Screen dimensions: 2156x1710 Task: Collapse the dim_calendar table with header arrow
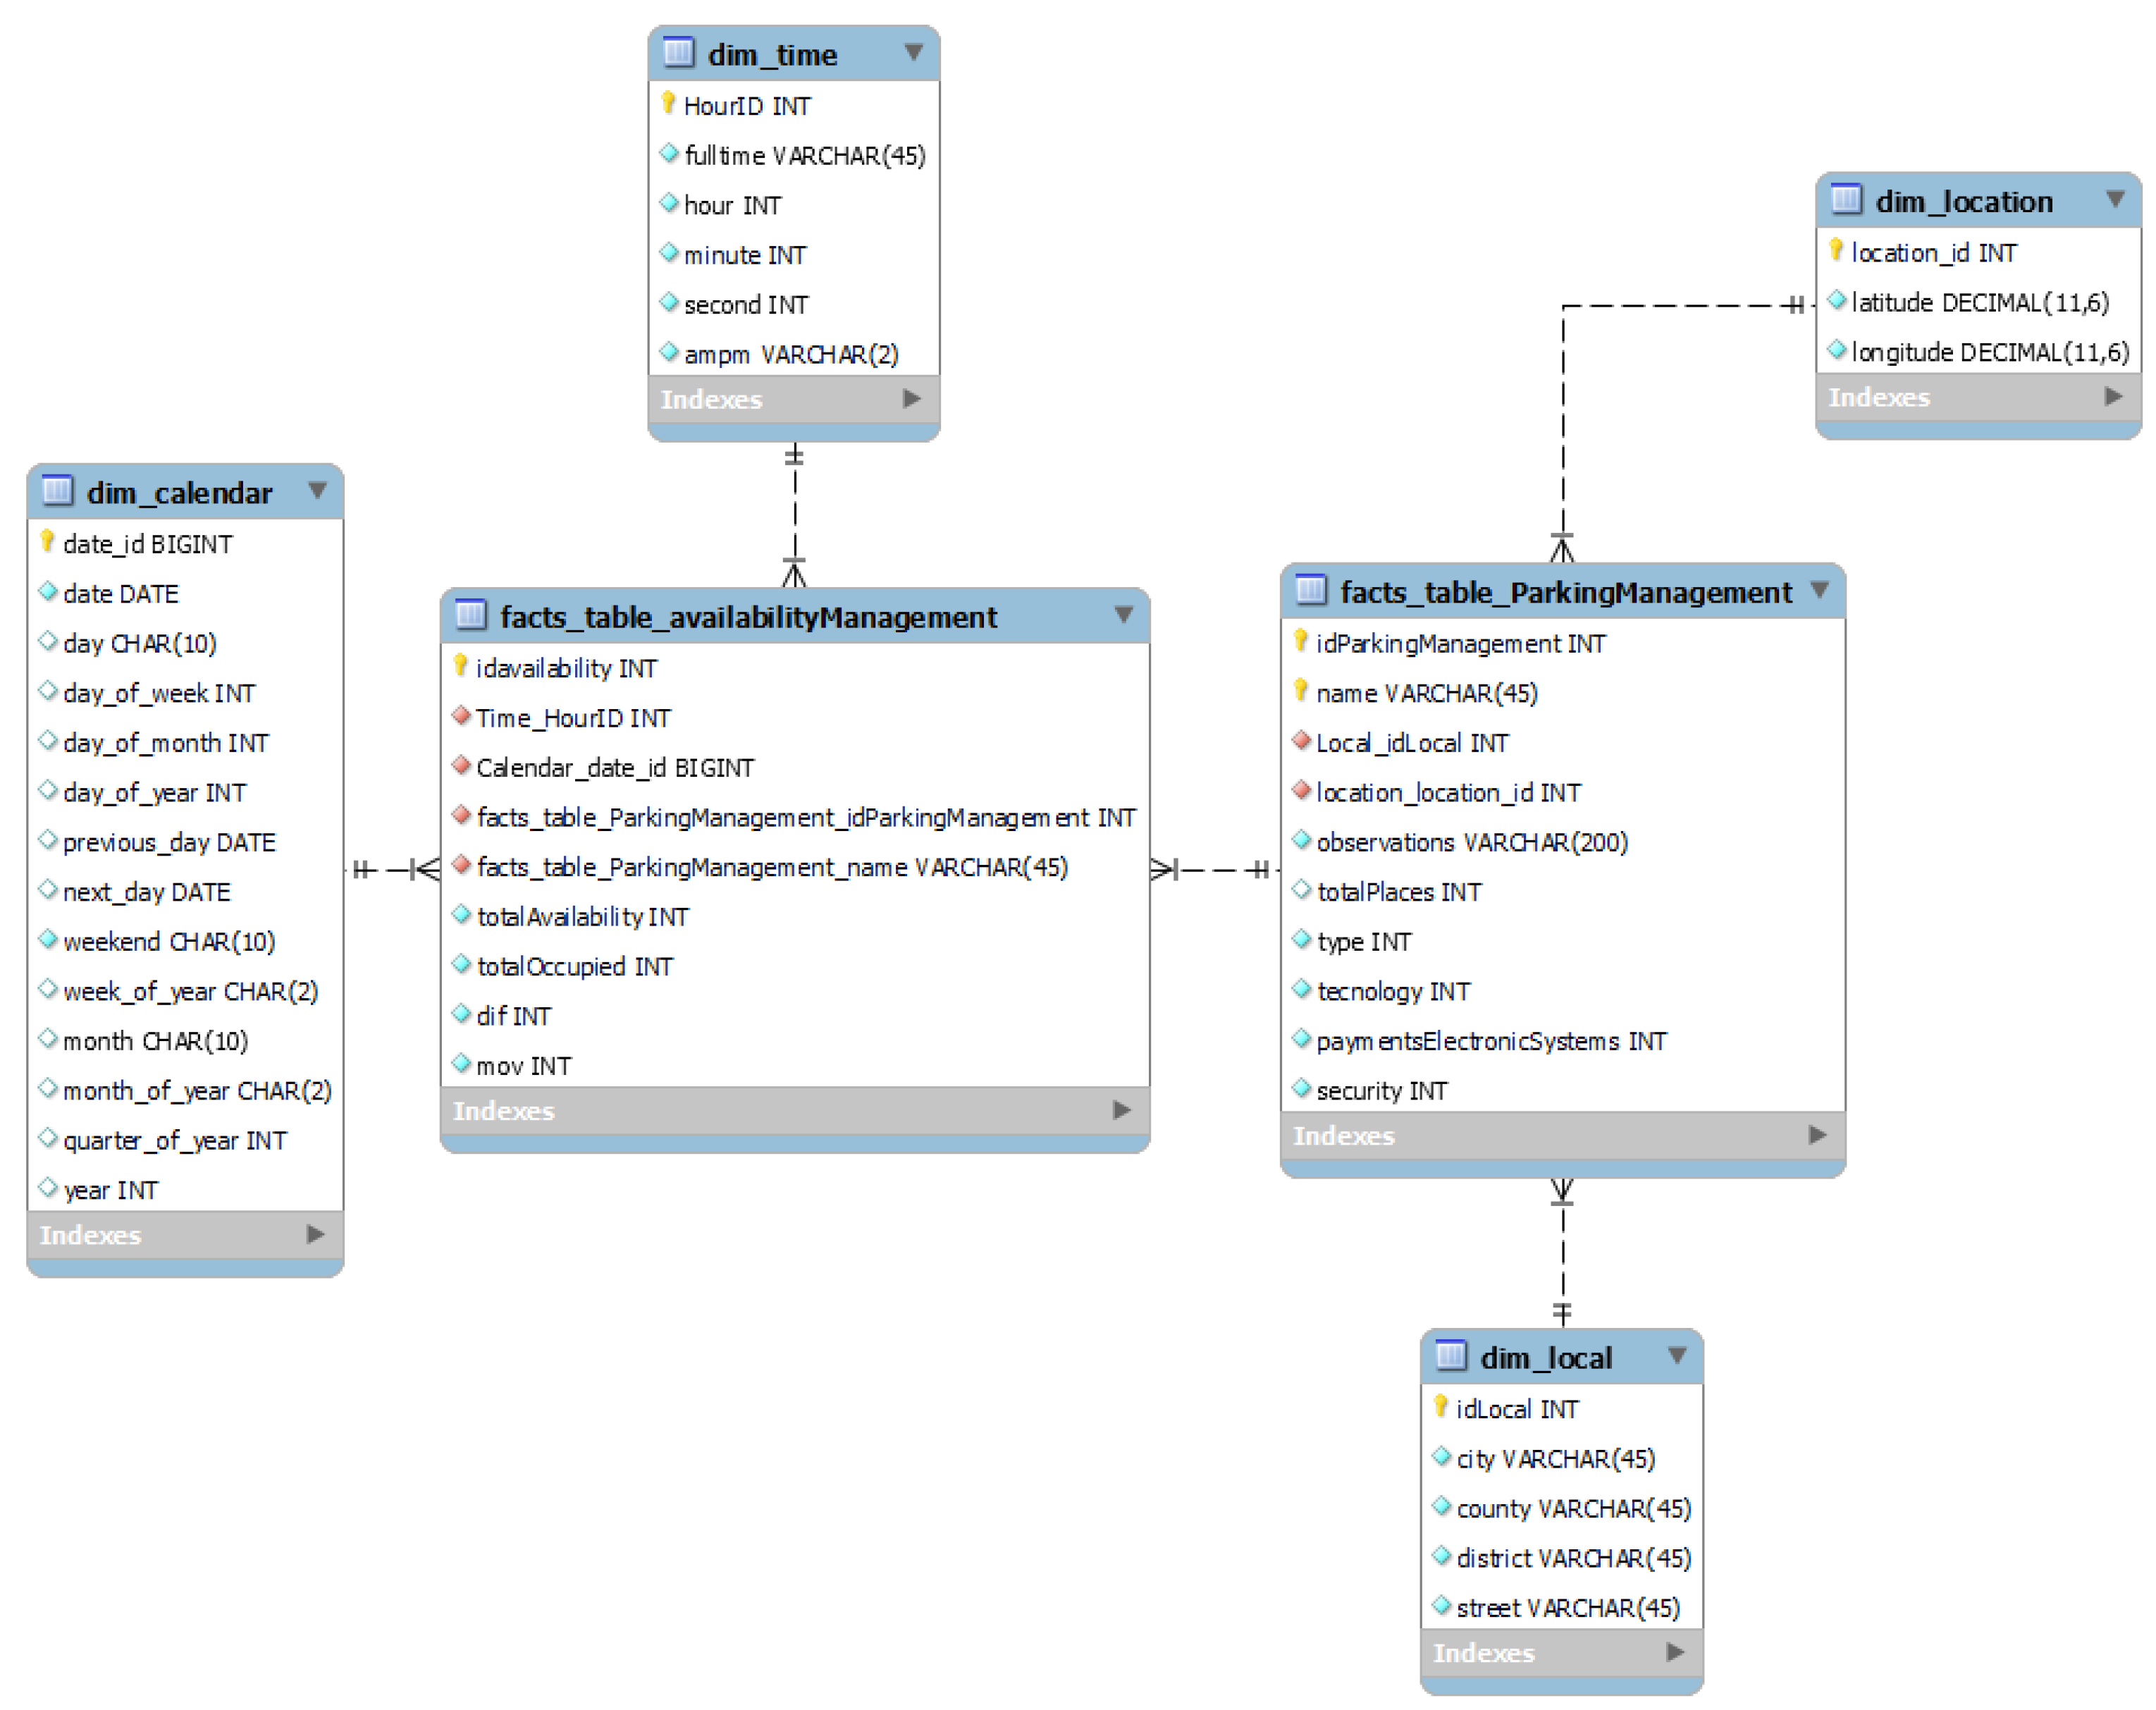pyautogui.click(x=317, y=490)
